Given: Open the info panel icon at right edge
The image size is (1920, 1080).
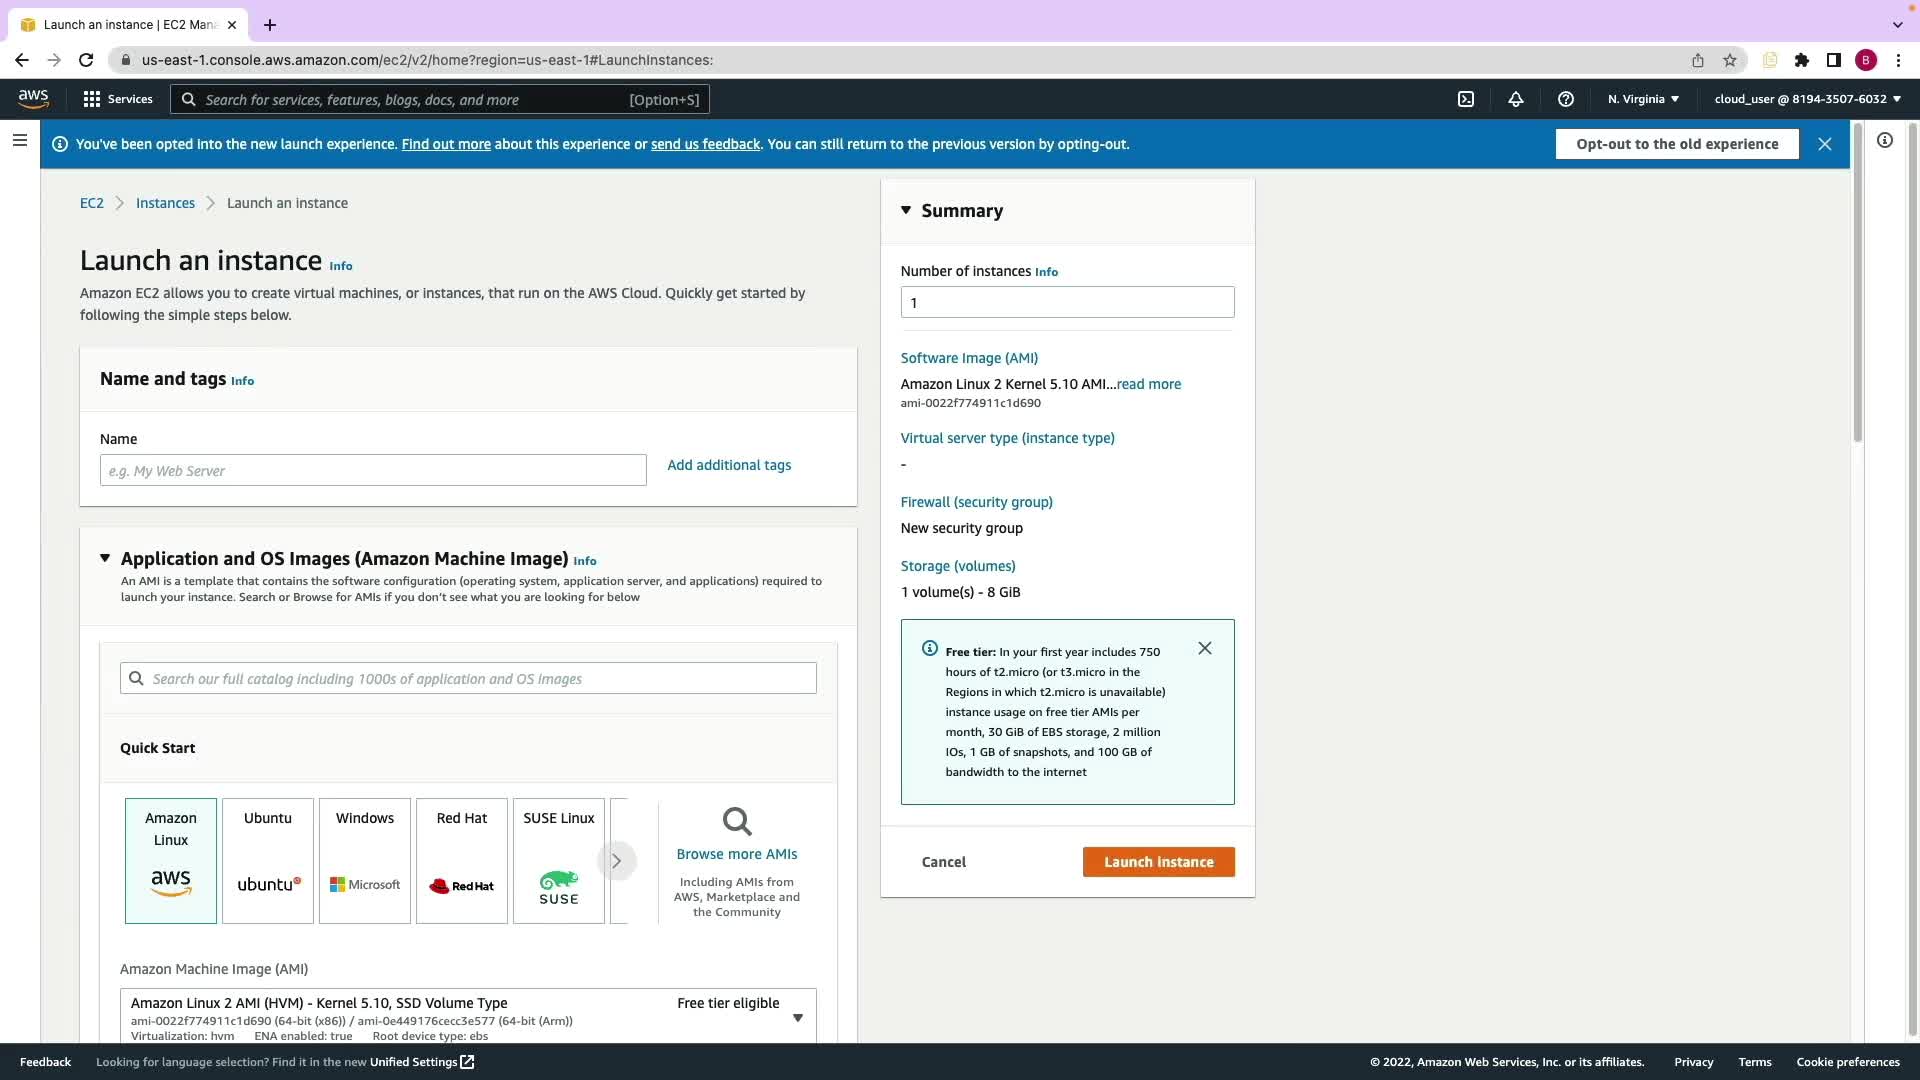Looking at the screenshot, I should [1885, 141].
